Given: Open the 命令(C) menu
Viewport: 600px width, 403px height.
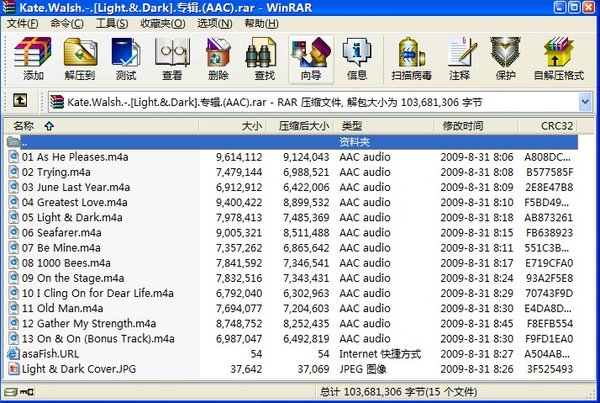Looking at the screenshot, I should coord(67,24).
